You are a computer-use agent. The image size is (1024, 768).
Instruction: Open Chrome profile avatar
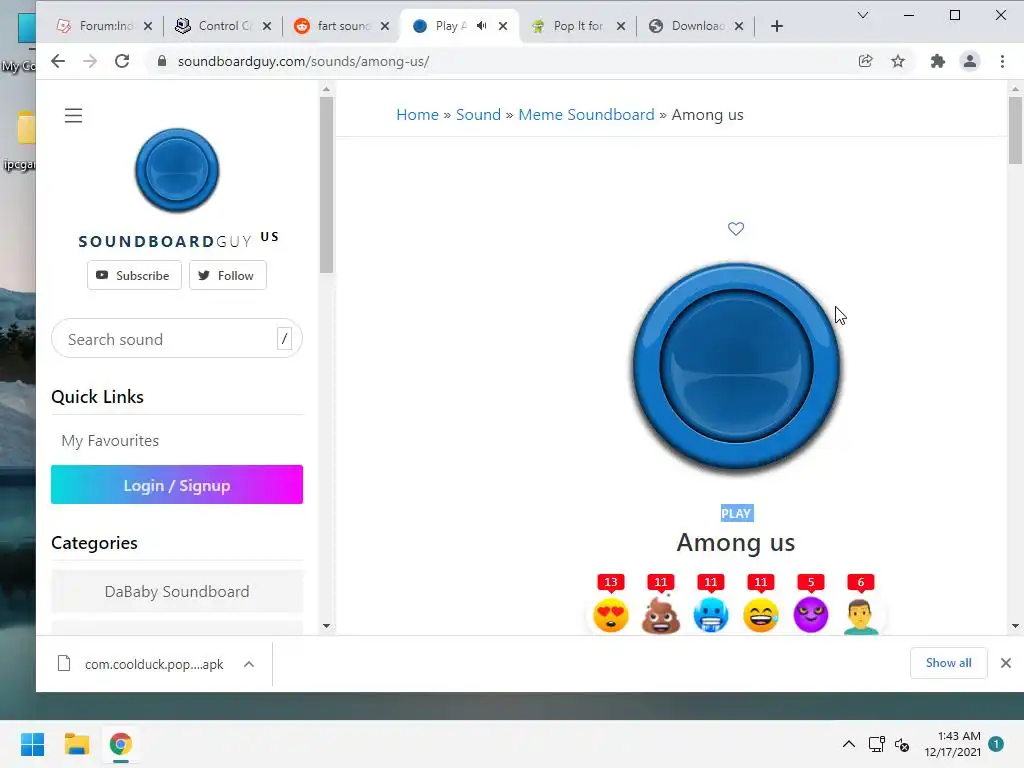click(x=970, y=61)
